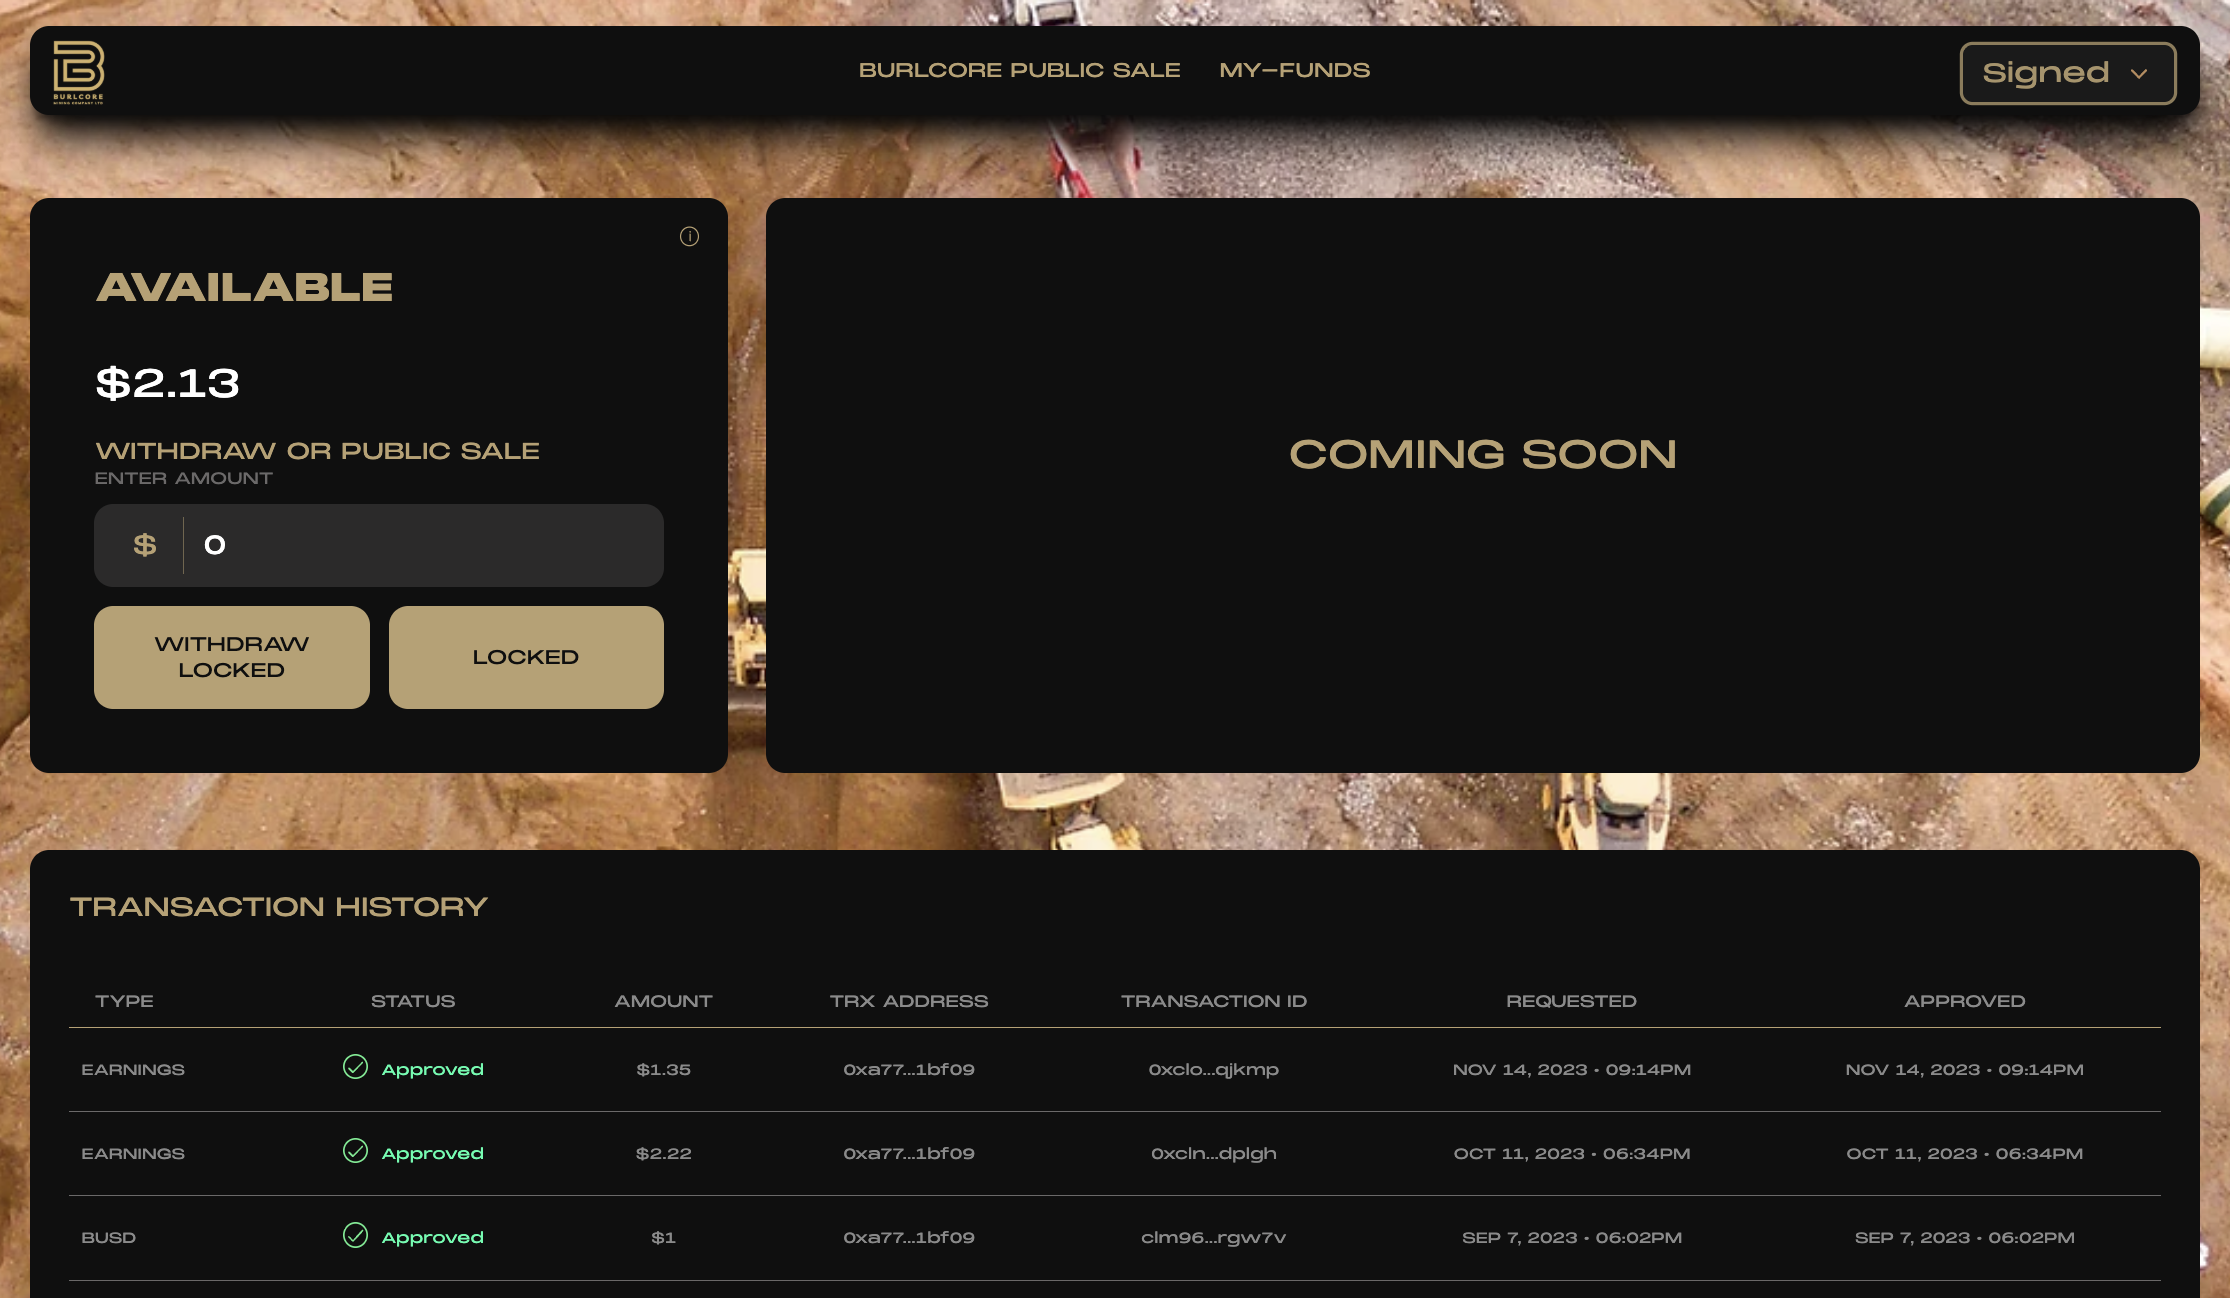This screenshot has height=1298, width=2230.
Task: Focus the enter amount input field
Action: coord(420,545)
